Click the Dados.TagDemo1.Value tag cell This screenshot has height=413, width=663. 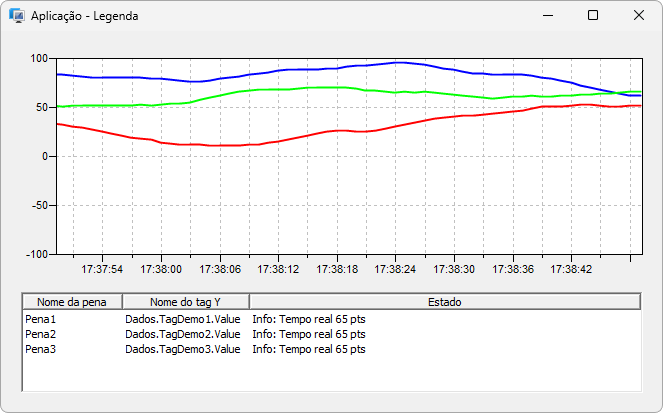(x=182, y=319)
